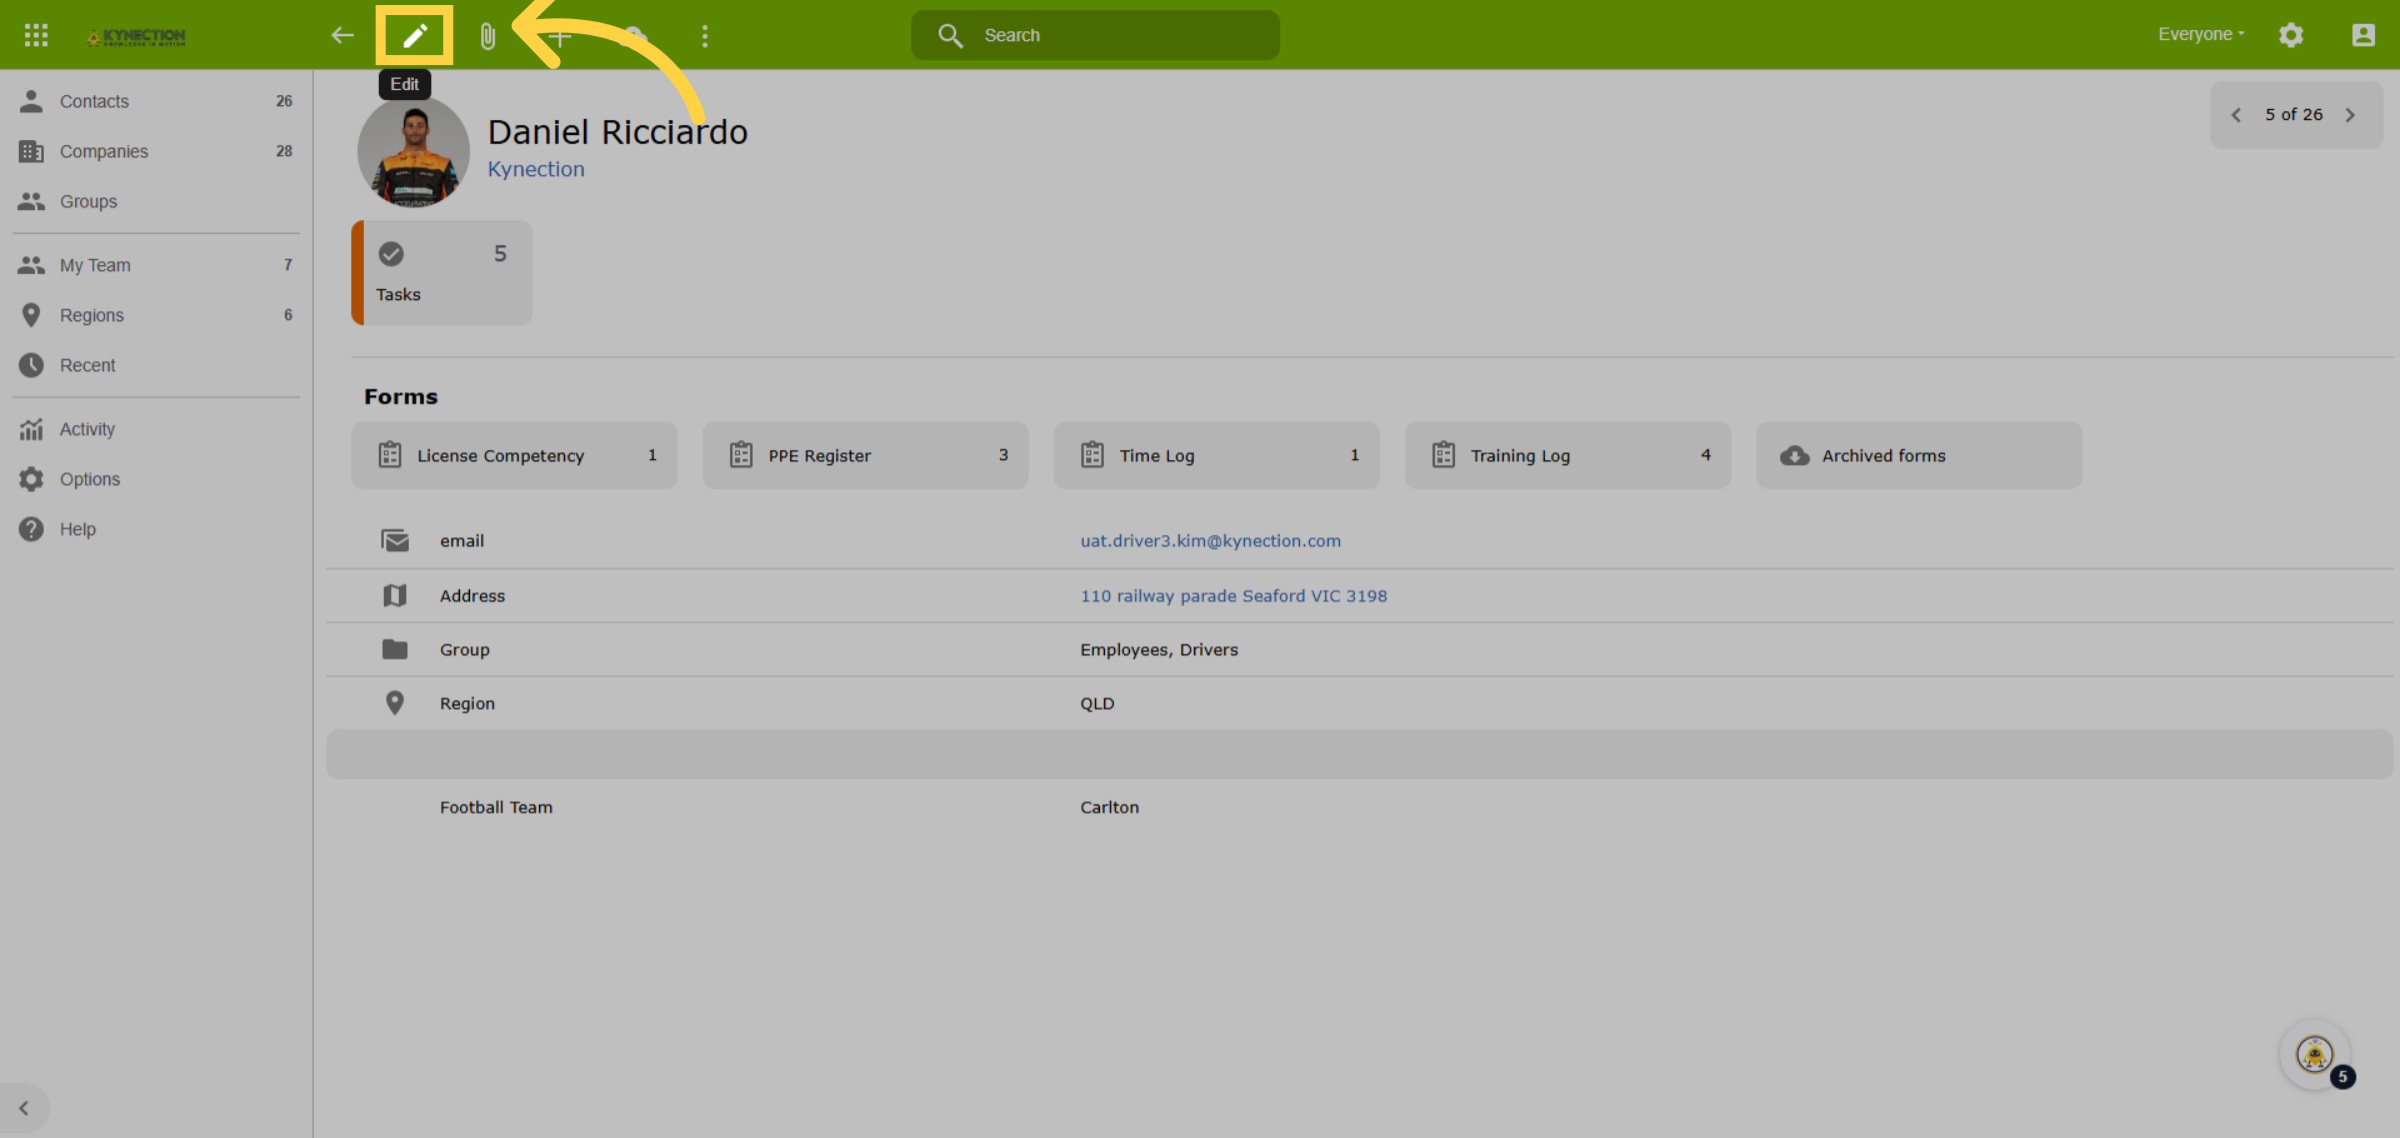Click the chat bot bubble with badge
This screenshot has width=2400, height=1138.
pos(2316,1055)
